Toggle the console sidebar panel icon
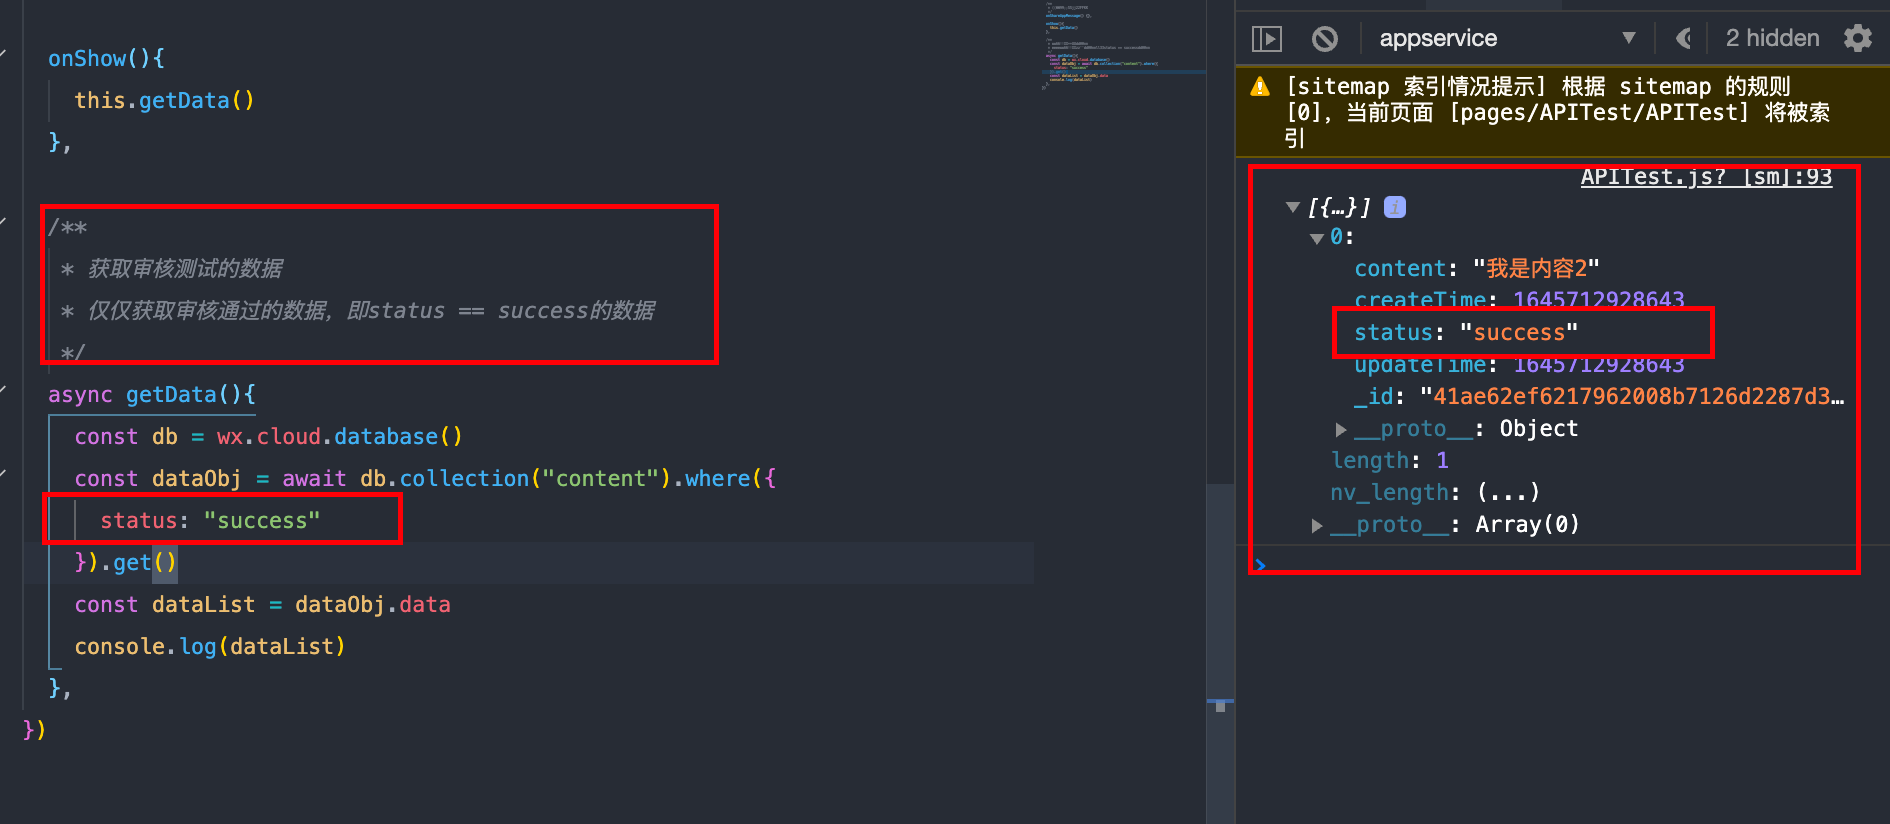The image size is (1890, 824). click(x=1267, y=39)
